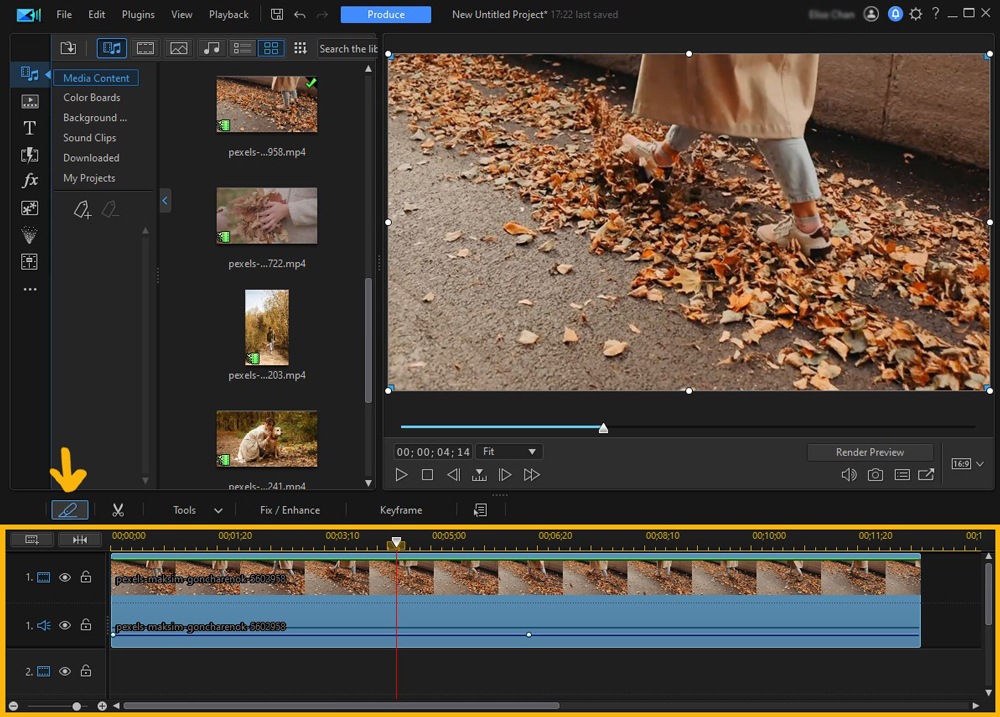1000x717 pixels.
Task: Lock video track 2
Action: pyautogui.click(x=85, y=670)
